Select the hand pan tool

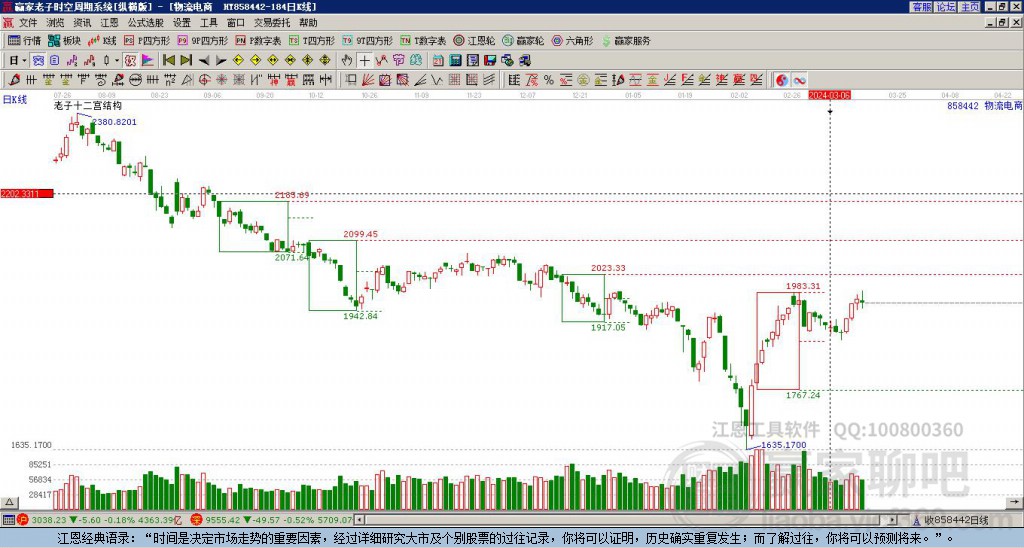347,61
